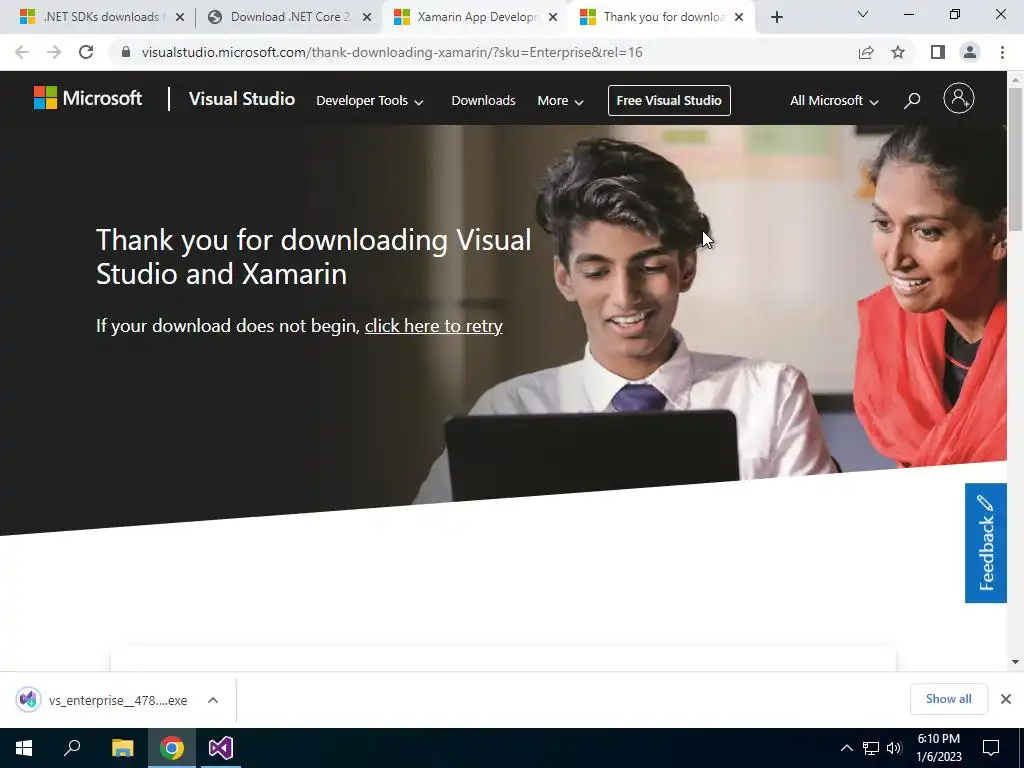This screenshot has width=1024, height=768.
Task: Click the taskbar clock showing 6:10 PM
Action: tap(938, 748)
